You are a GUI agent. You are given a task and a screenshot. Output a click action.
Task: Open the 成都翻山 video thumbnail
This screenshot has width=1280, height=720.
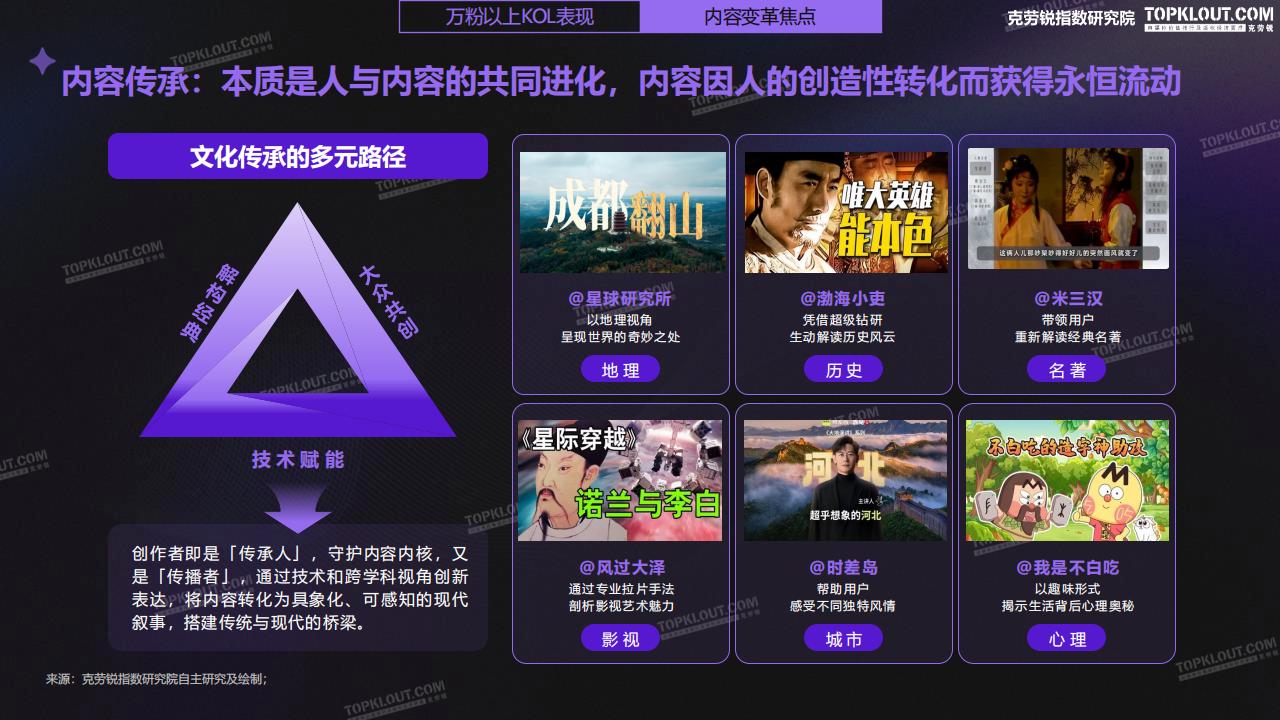click(623, 212)
